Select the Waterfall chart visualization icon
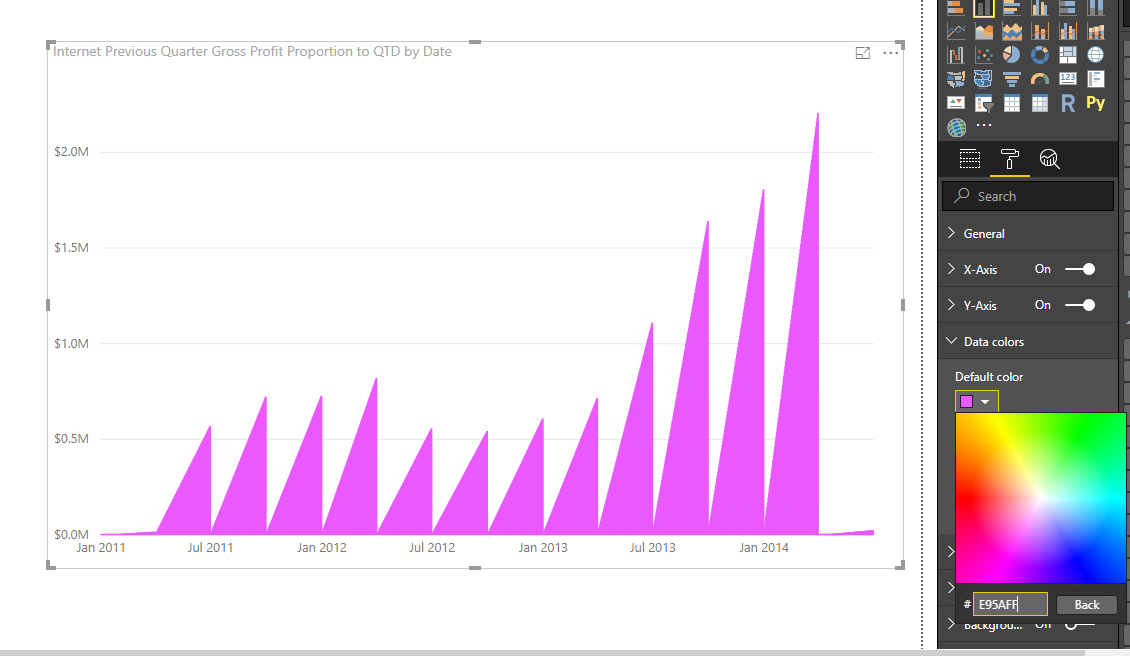The width and height of the screenshot is (1130, 656). [x=956, y=55]
